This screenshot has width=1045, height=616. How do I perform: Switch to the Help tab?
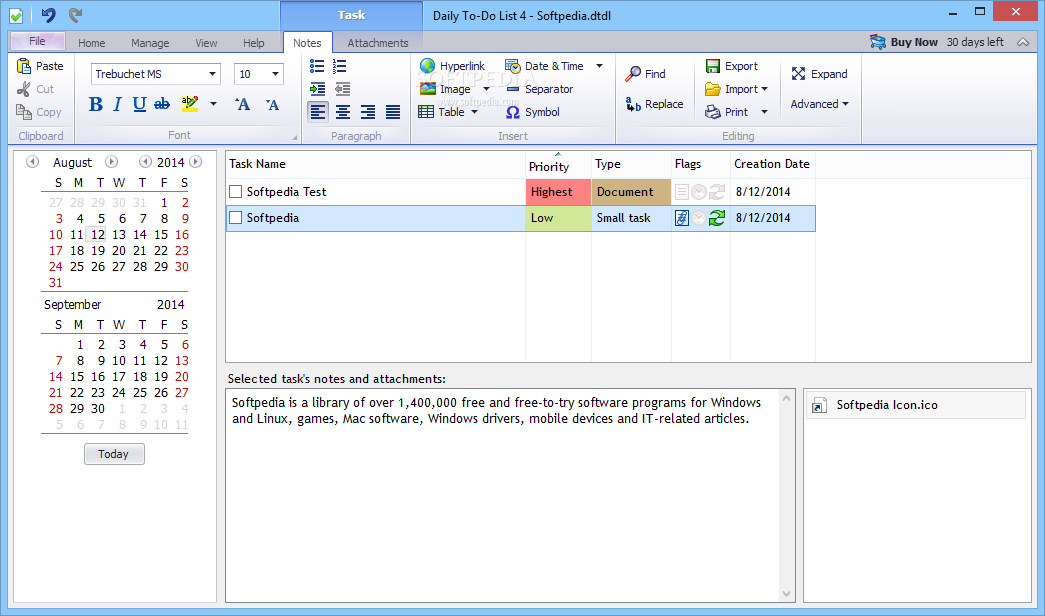click(253, 43)
